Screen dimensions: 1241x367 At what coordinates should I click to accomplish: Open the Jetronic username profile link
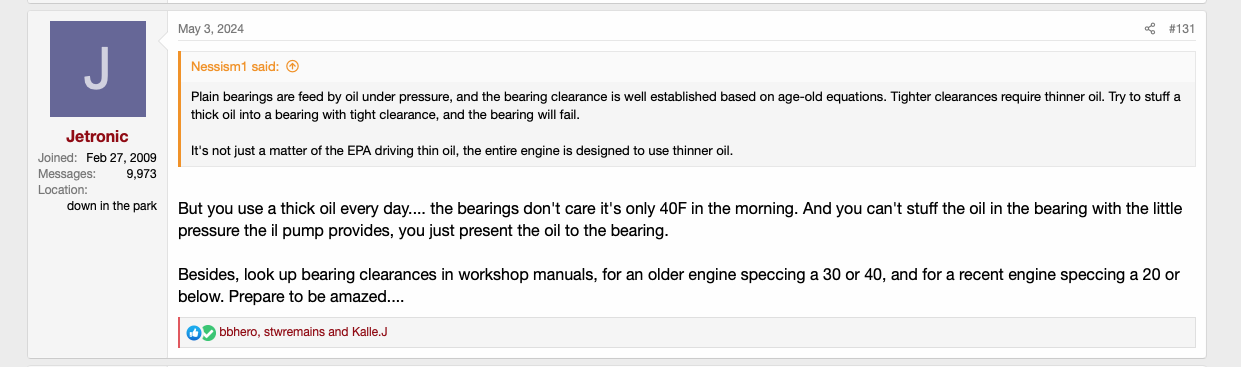[x=97, y=136]
